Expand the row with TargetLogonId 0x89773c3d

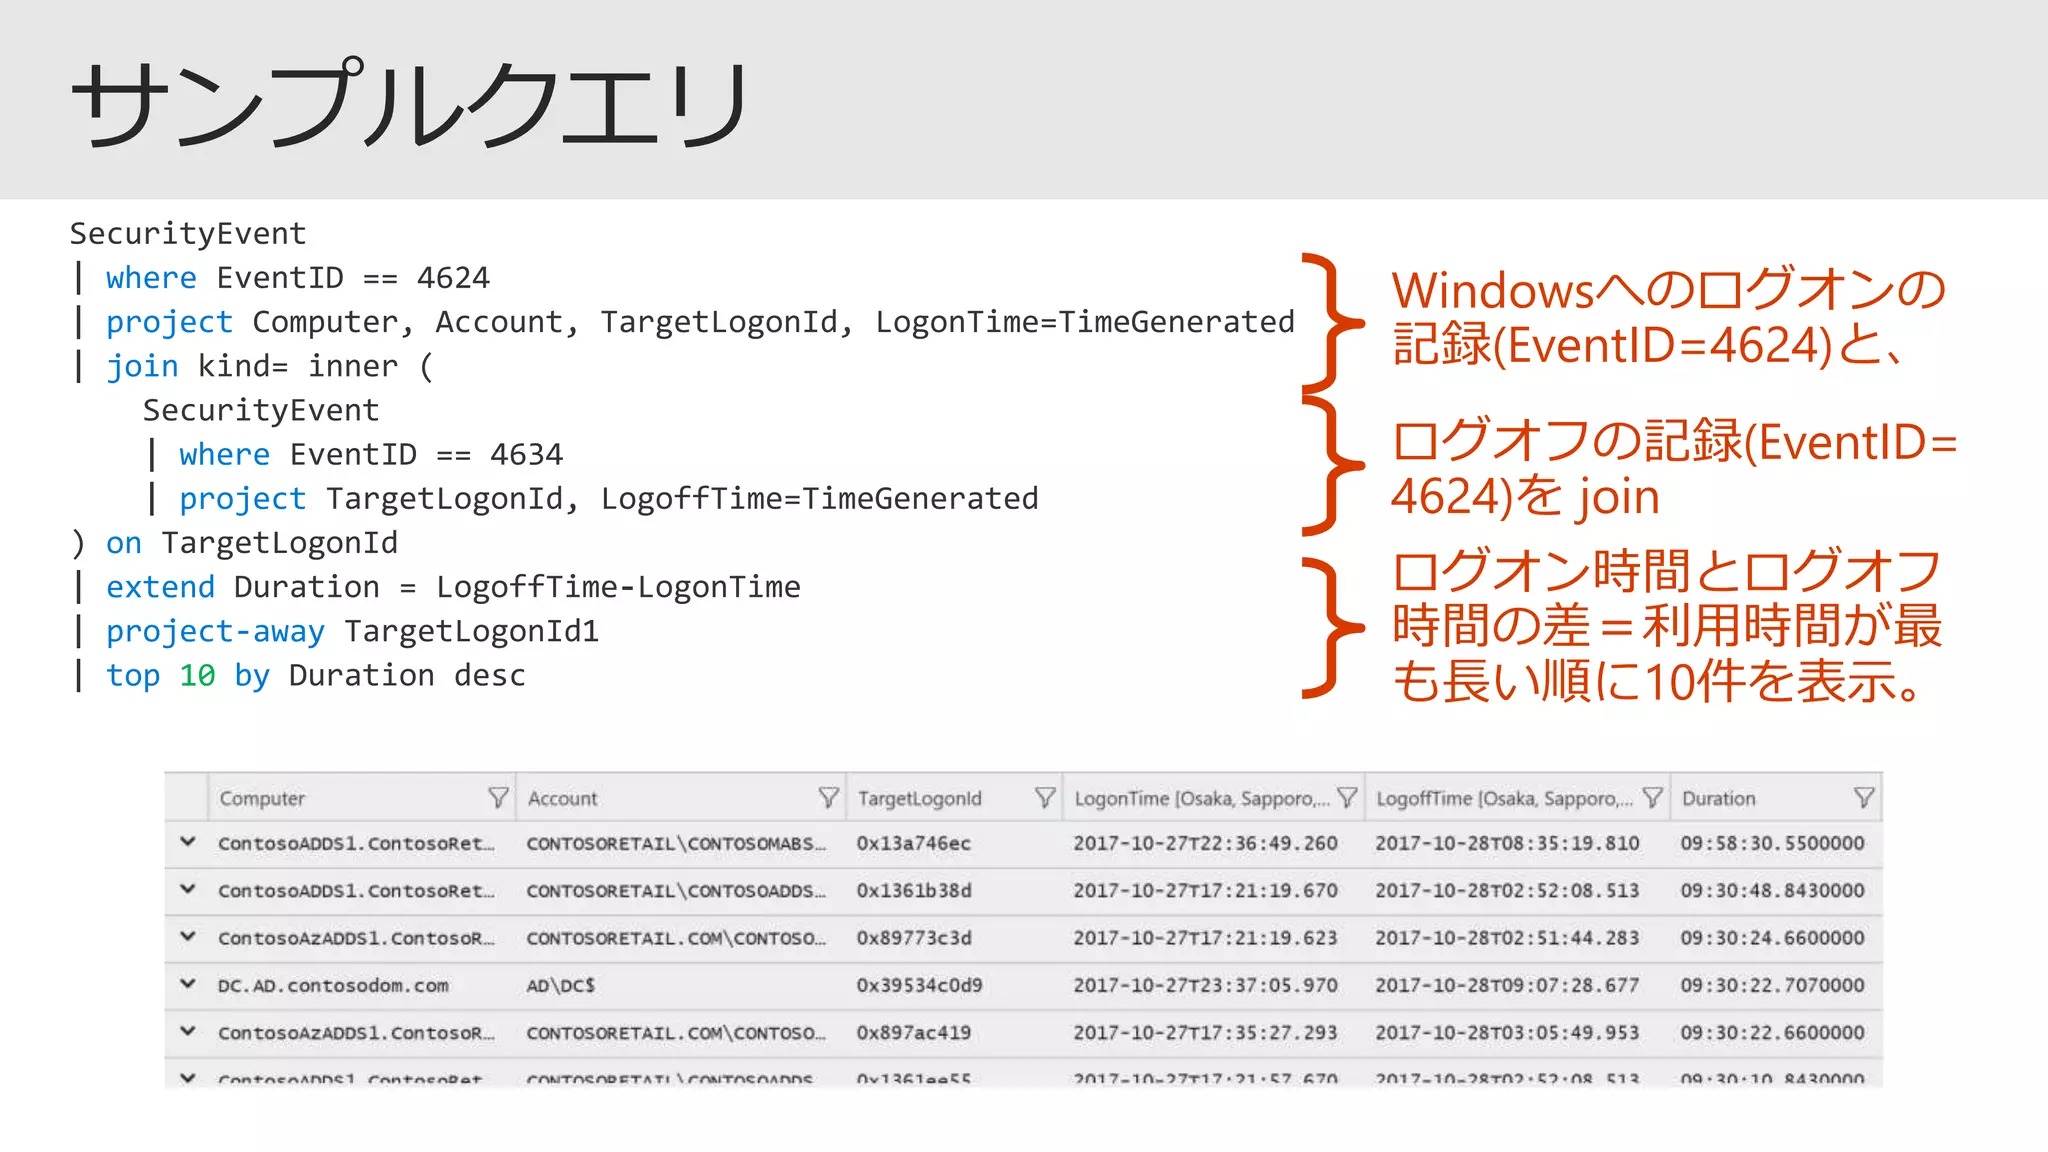(187, 937)
